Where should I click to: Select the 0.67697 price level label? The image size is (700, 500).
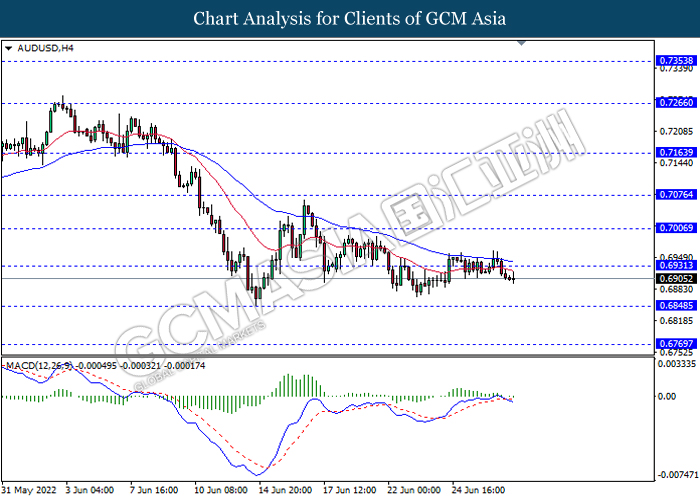[676, 344]
